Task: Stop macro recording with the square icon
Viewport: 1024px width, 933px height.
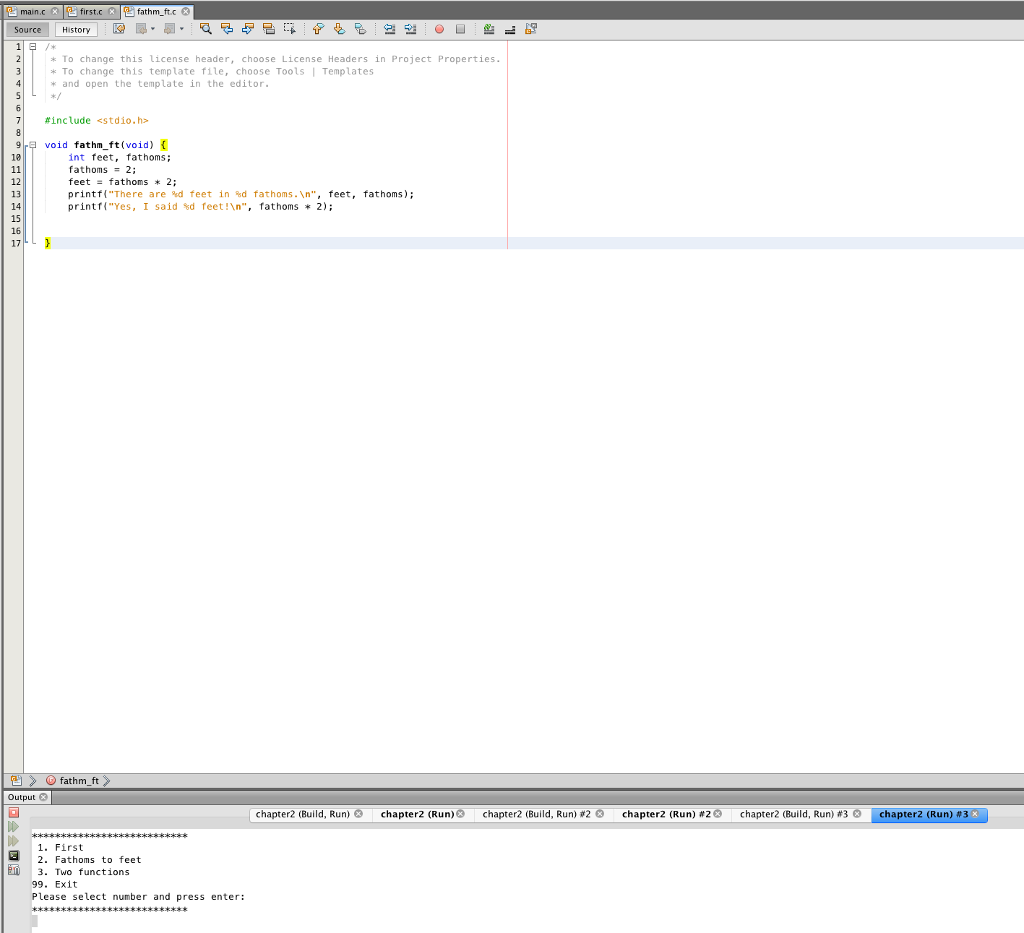Action: 460,29
